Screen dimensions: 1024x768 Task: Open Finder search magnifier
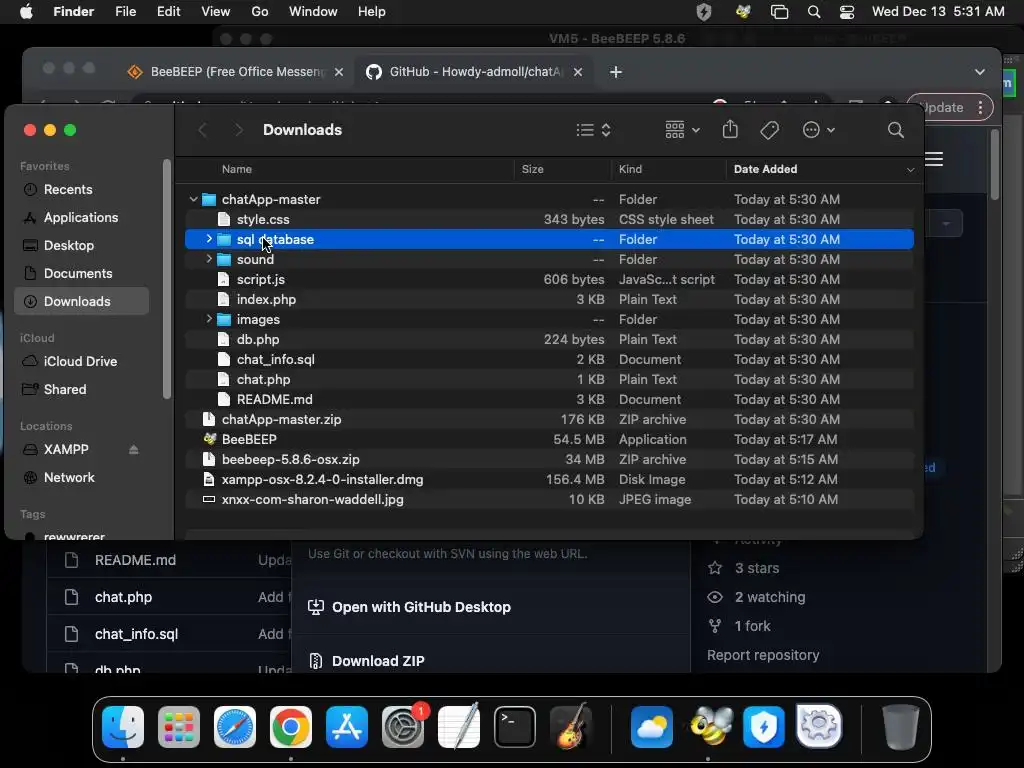pos(896,130)
